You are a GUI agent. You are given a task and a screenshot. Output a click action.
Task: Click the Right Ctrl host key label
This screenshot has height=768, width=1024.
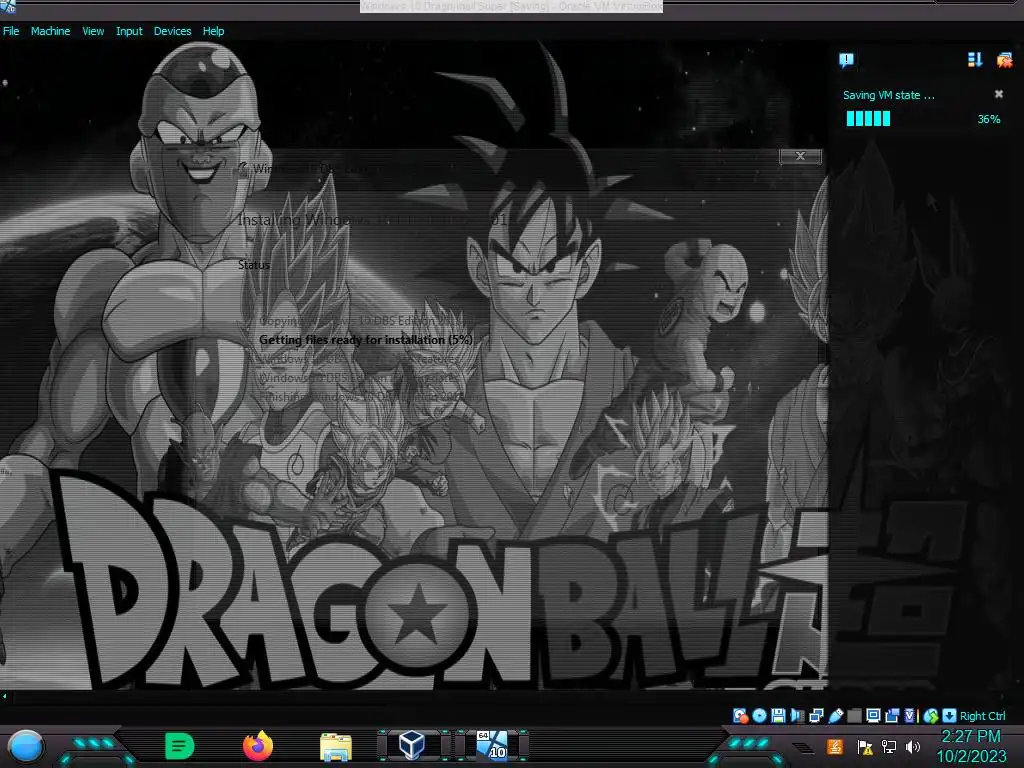tap(982, 716)
